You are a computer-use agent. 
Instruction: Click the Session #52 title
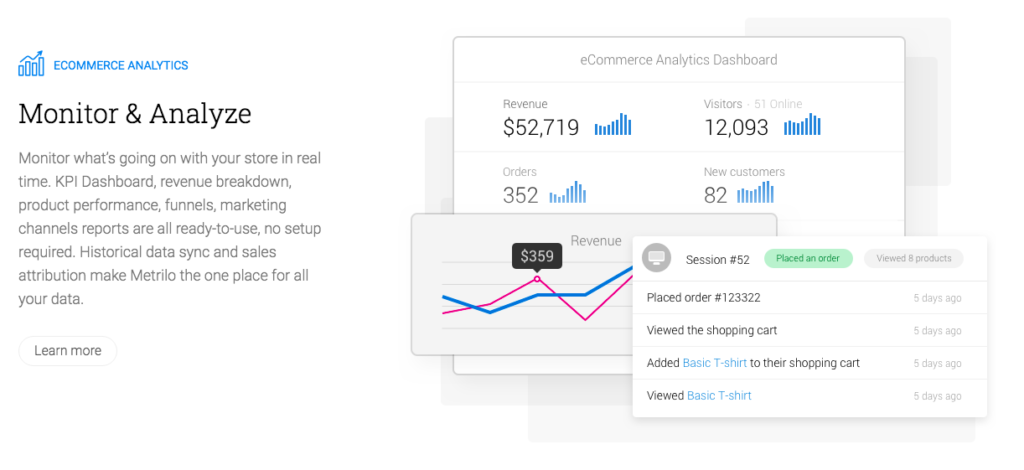pos(718,260)
